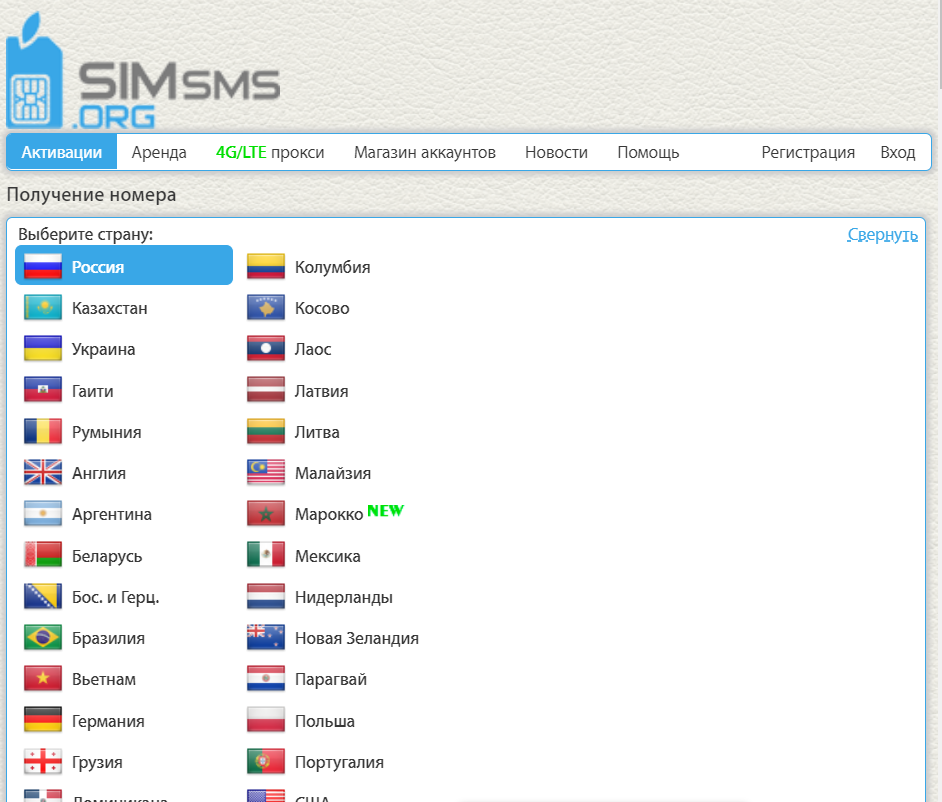Click the Georgia flag icon
Image resolution: width=942 pixels, height=802 pixels.
(x=43, y=761)
